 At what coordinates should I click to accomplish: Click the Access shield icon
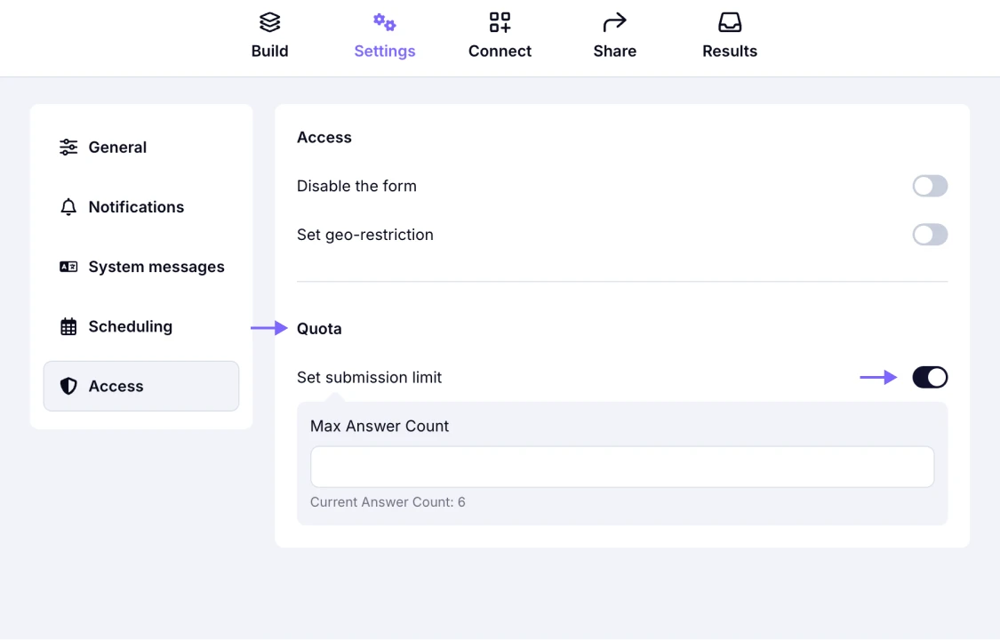[68, 386]
